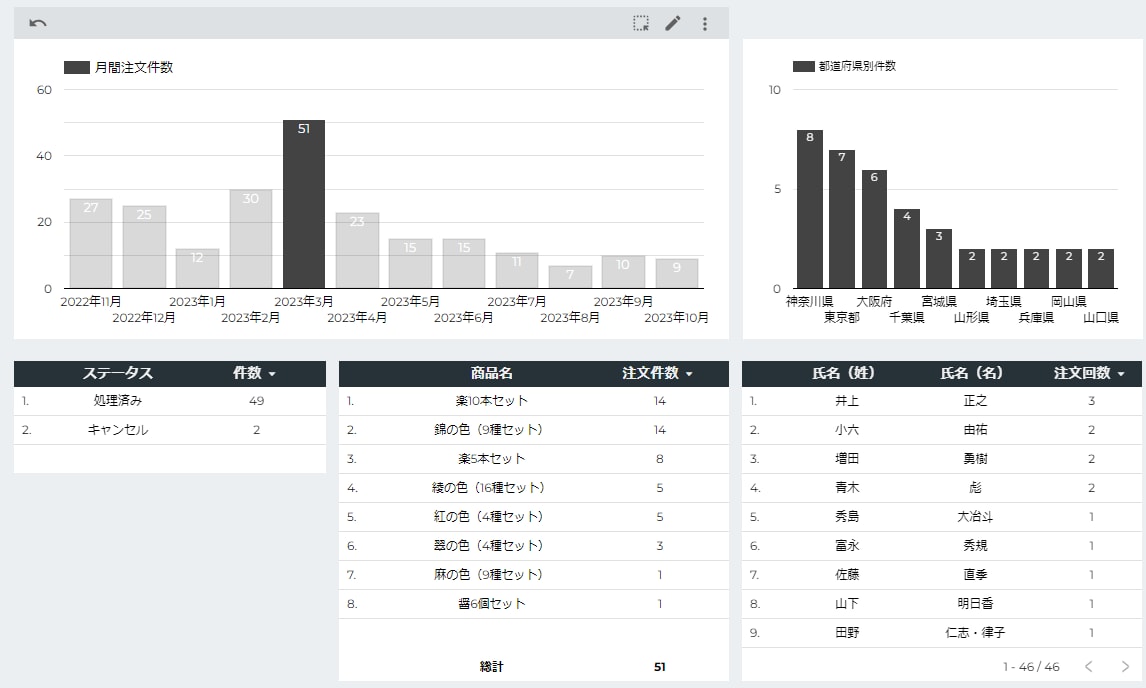Go to next page of customer table
Image resolution: width=1146 pixels, height=688 pixels.
click(1125, 666)
